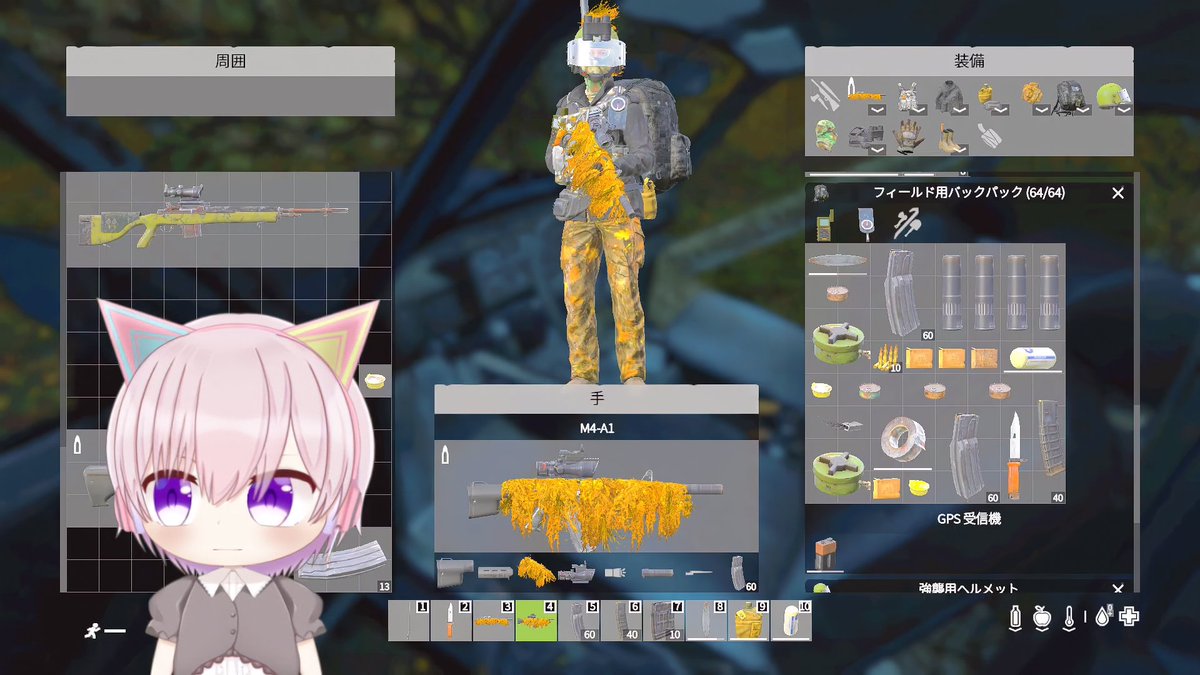Select the tactical gloves equipment icon
The image size is (1200, 675).
coord(908,137)
